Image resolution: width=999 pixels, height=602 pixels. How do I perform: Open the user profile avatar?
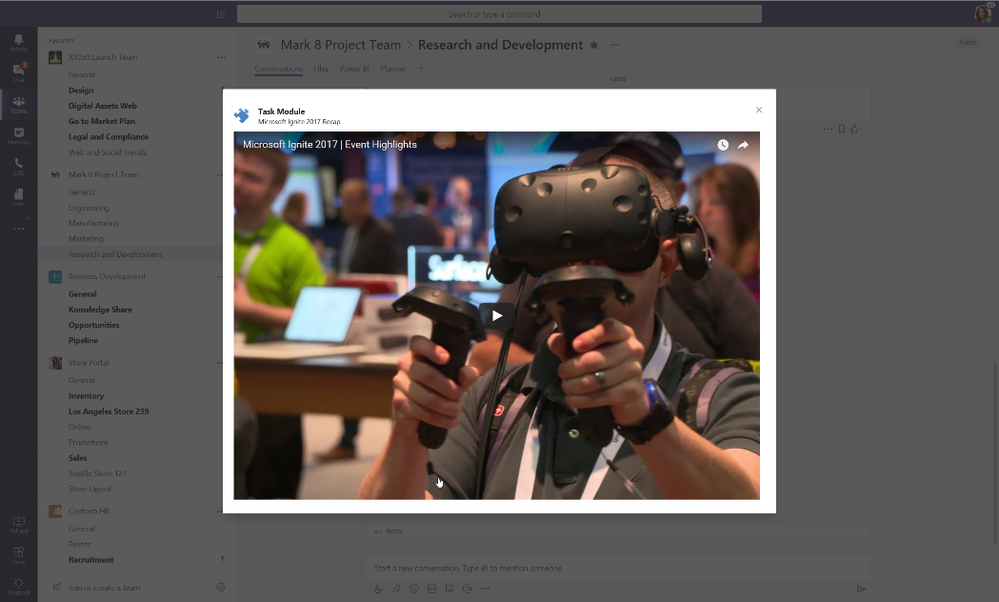[982, 14]
